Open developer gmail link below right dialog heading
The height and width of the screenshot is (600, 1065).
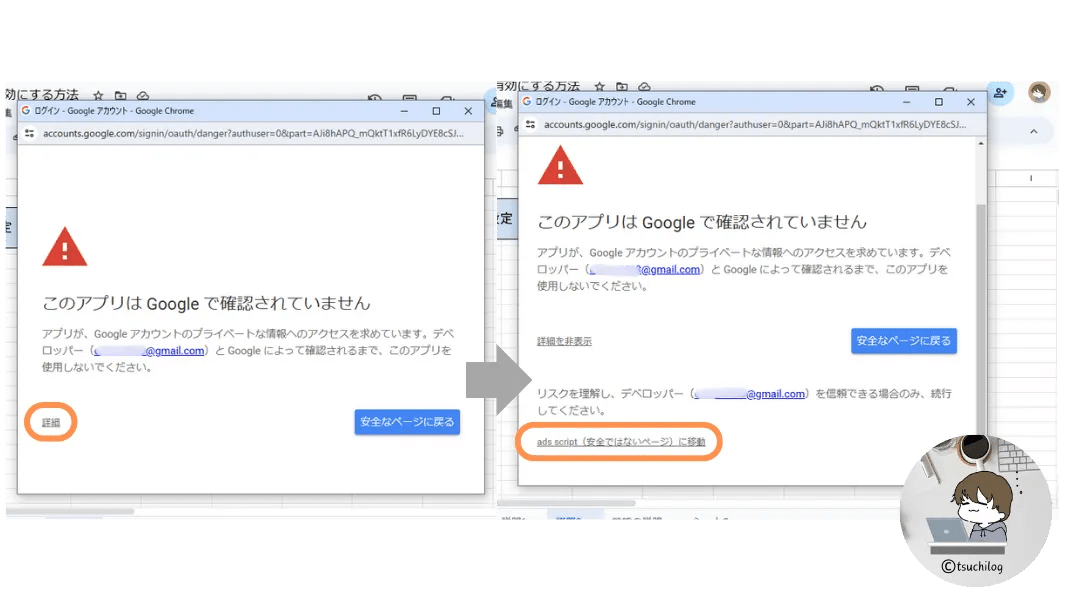pos(645,270)
